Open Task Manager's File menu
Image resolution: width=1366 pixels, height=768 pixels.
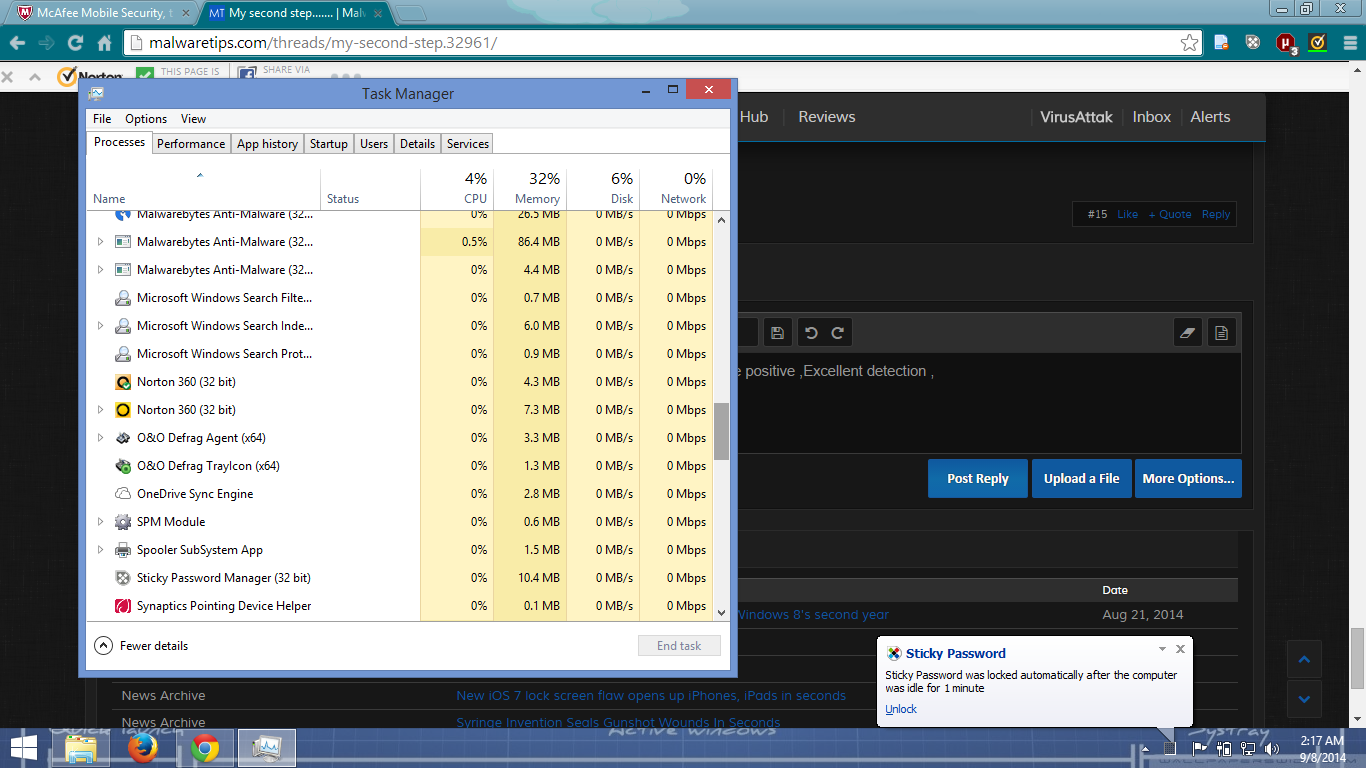(102, 119)
